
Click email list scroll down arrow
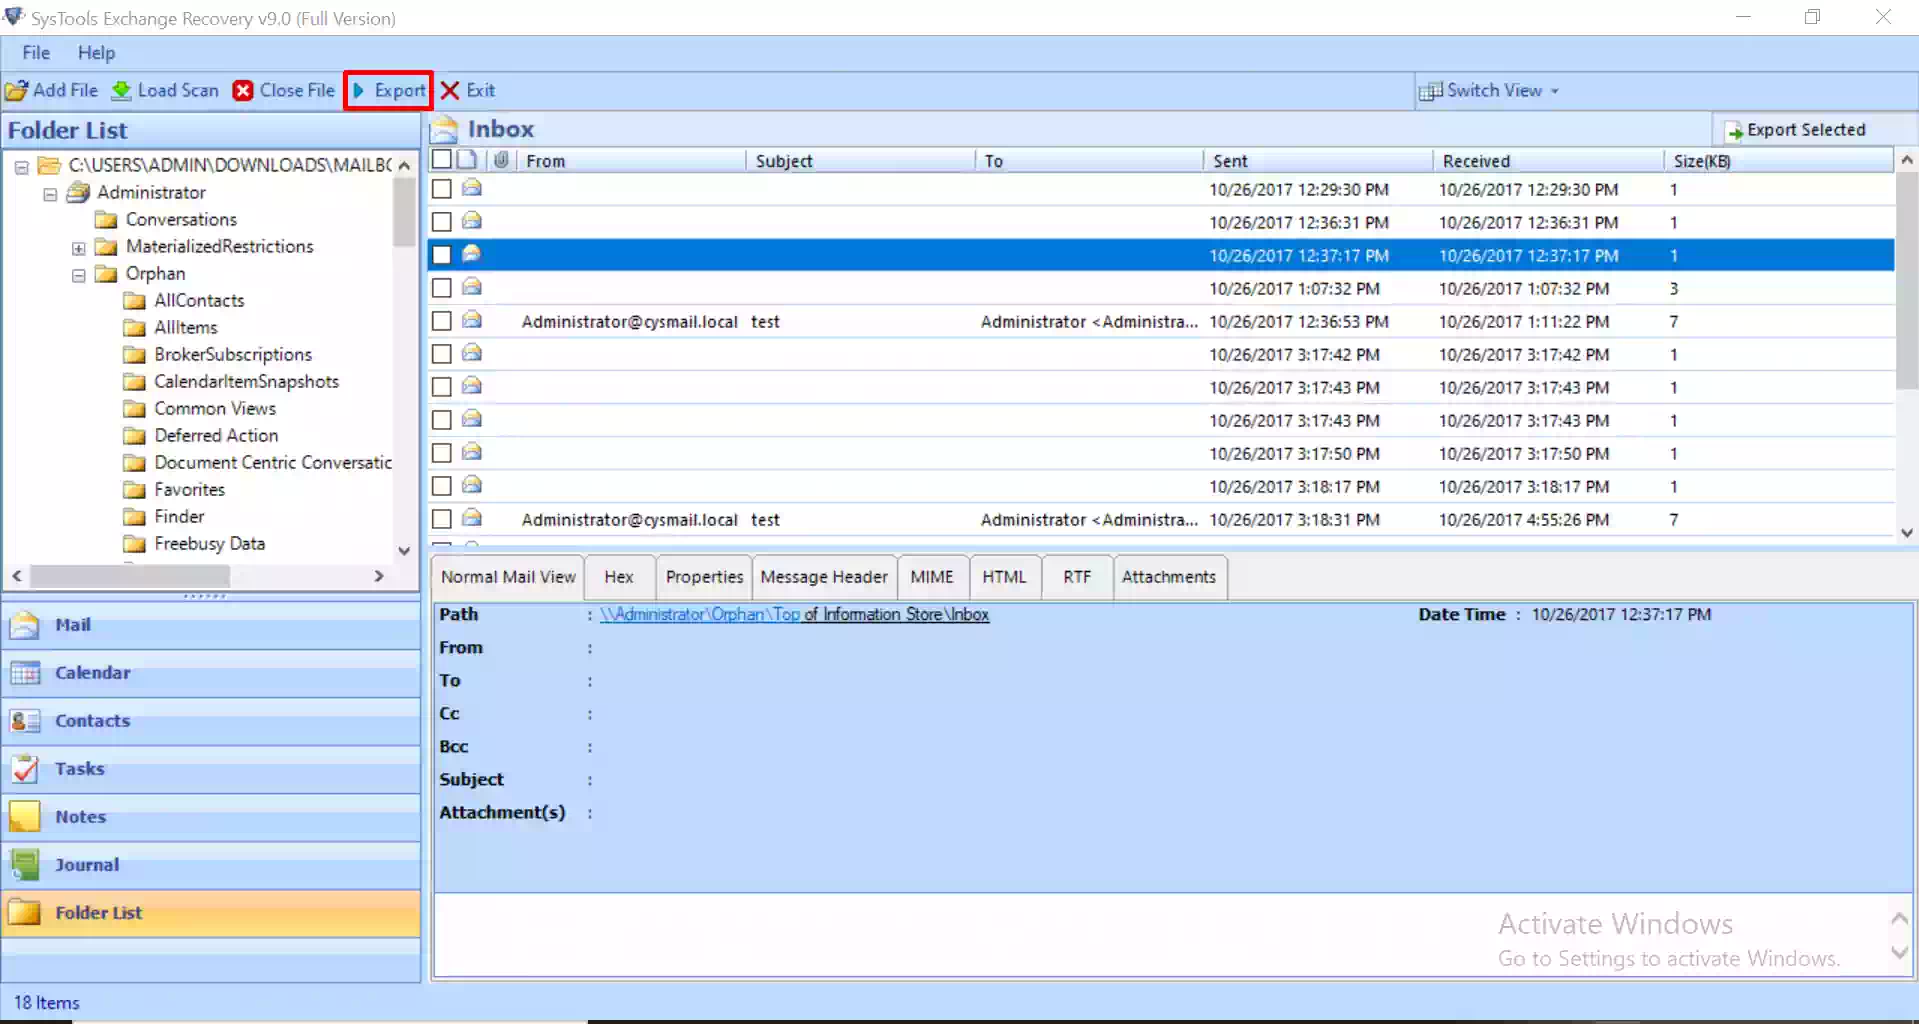pos(1906,533)
